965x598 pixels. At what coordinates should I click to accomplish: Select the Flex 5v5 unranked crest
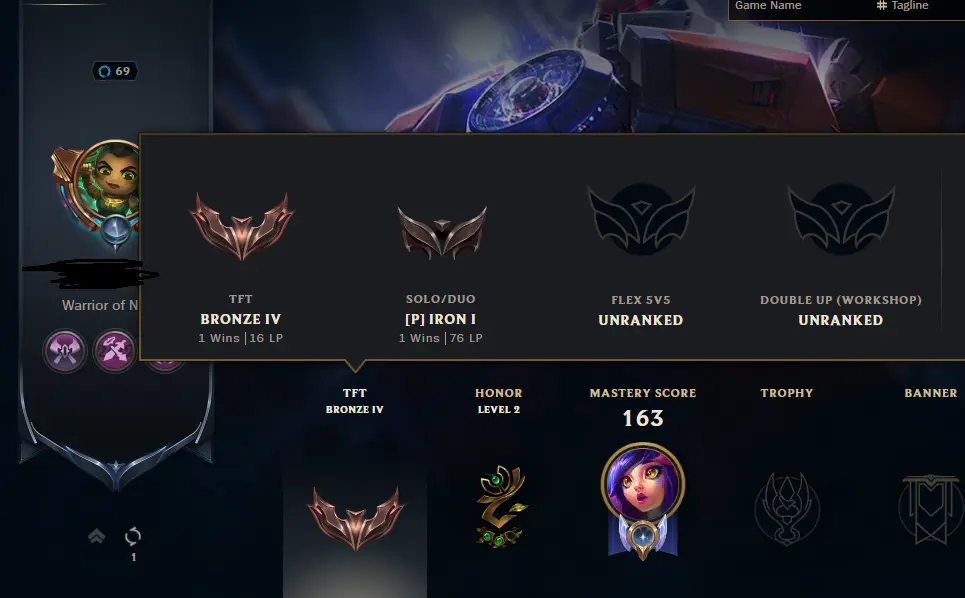click(x=641, y=219)
